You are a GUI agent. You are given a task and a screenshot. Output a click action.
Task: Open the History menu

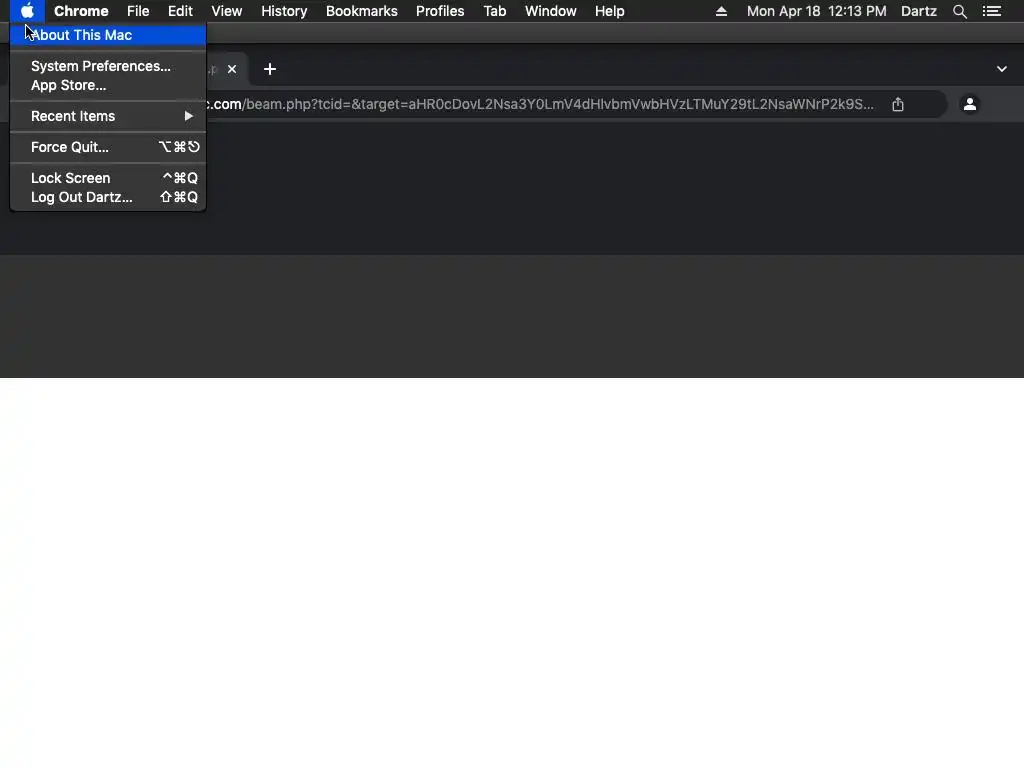coord(284,11)
